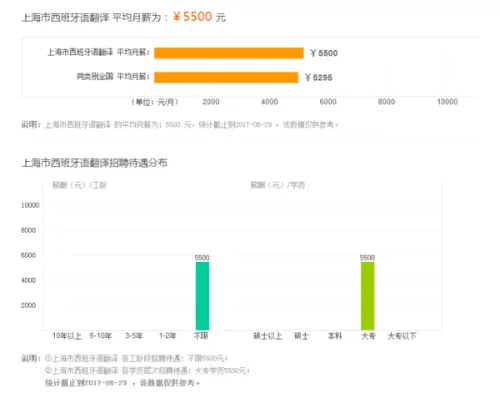
Task: Click the 不限 category label
Action: [x=201, y=336]
